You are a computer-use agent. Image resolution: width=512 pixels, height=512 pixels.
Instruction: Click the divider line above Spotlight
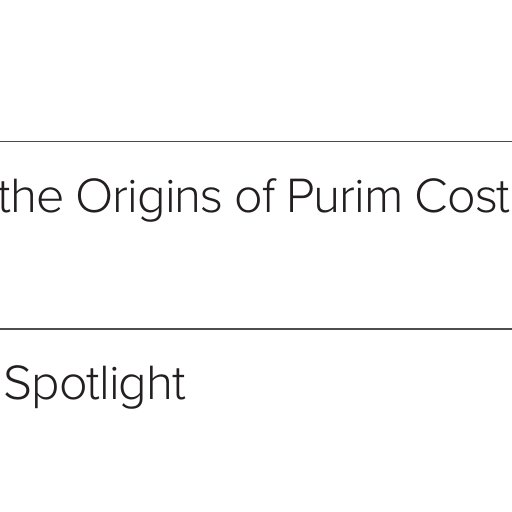256,329
